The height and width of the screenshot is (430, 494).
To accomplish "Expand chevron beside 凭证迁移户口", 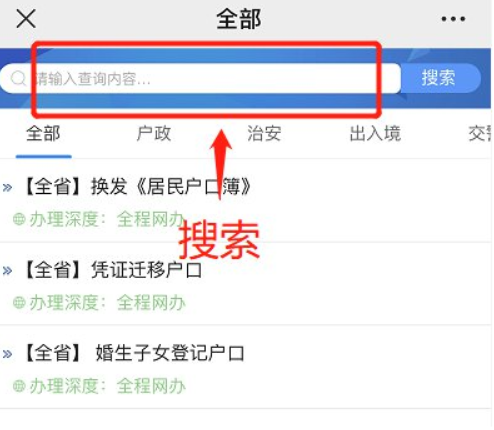I will (x=7, y=271).
